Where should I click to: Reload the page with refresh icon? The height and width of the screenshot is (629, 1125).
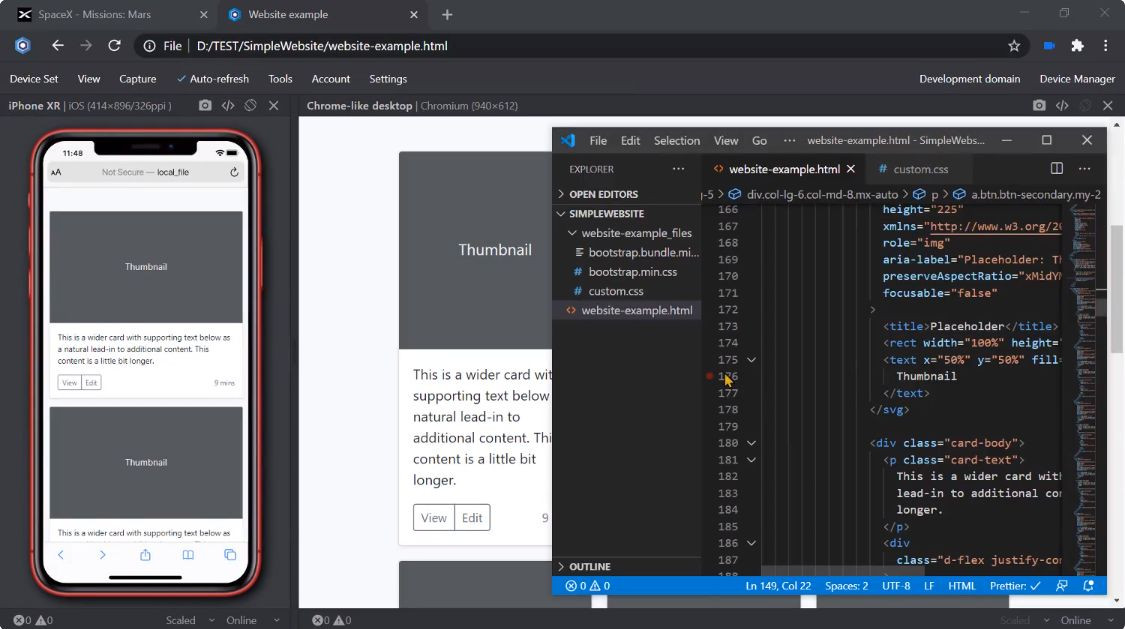[114, 45]
